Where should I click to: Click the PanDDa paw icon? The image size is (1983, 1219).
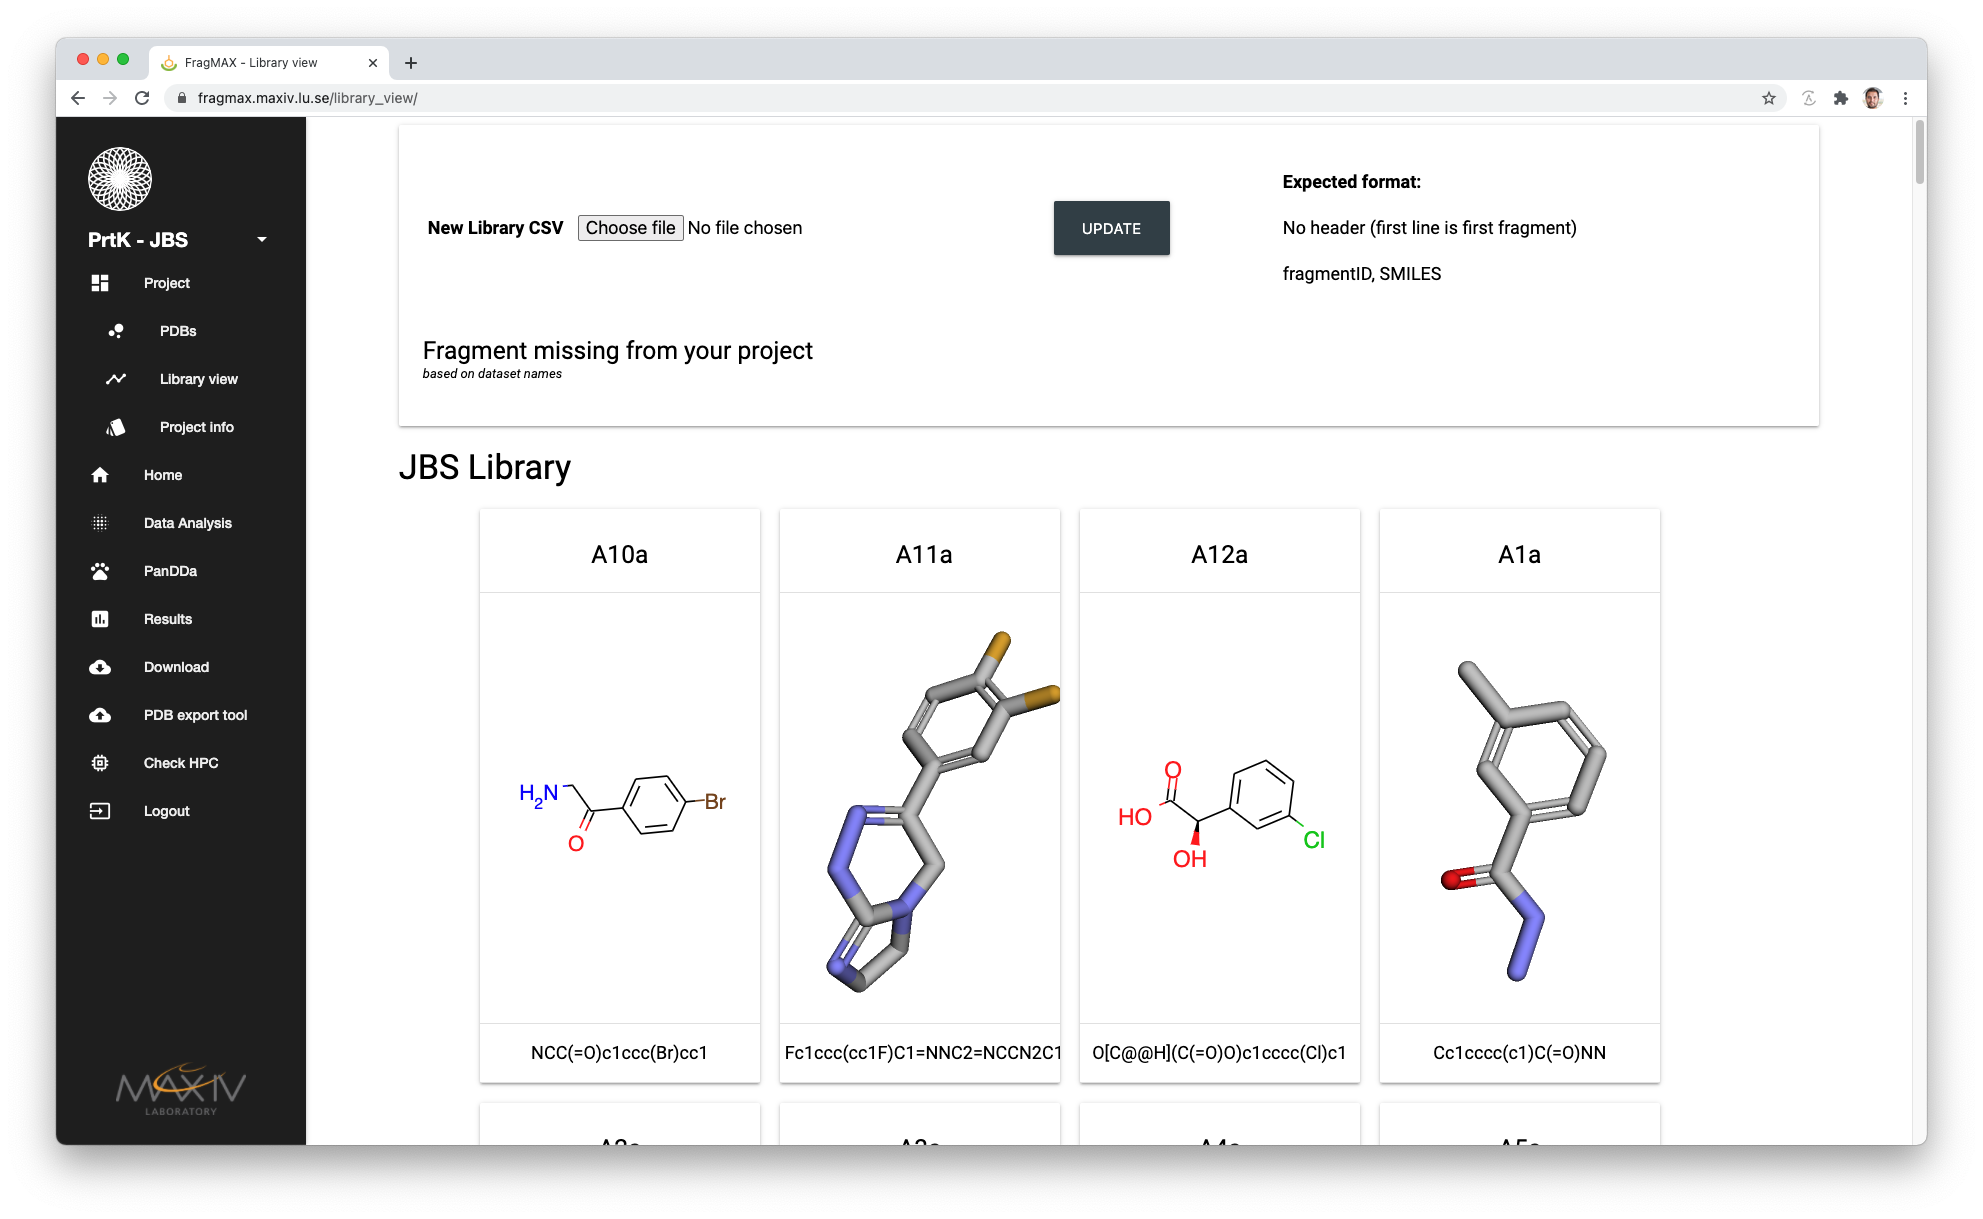tap(100, 571)
